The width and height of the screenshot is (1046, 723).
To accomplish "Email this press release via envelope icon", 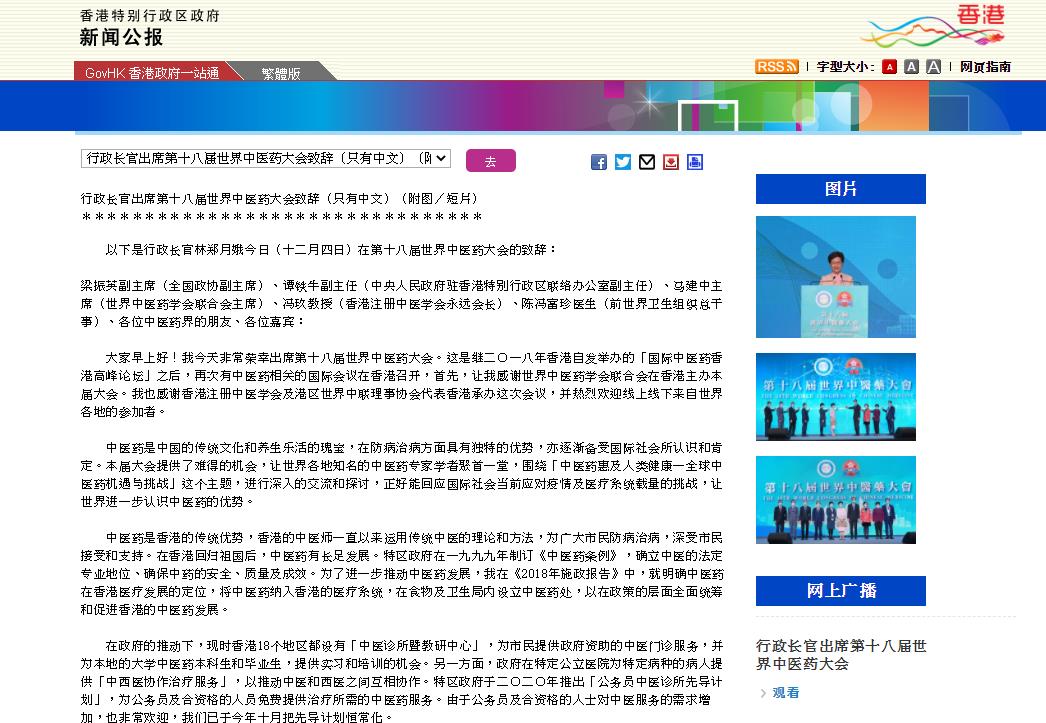I will (x=647, y=162).
